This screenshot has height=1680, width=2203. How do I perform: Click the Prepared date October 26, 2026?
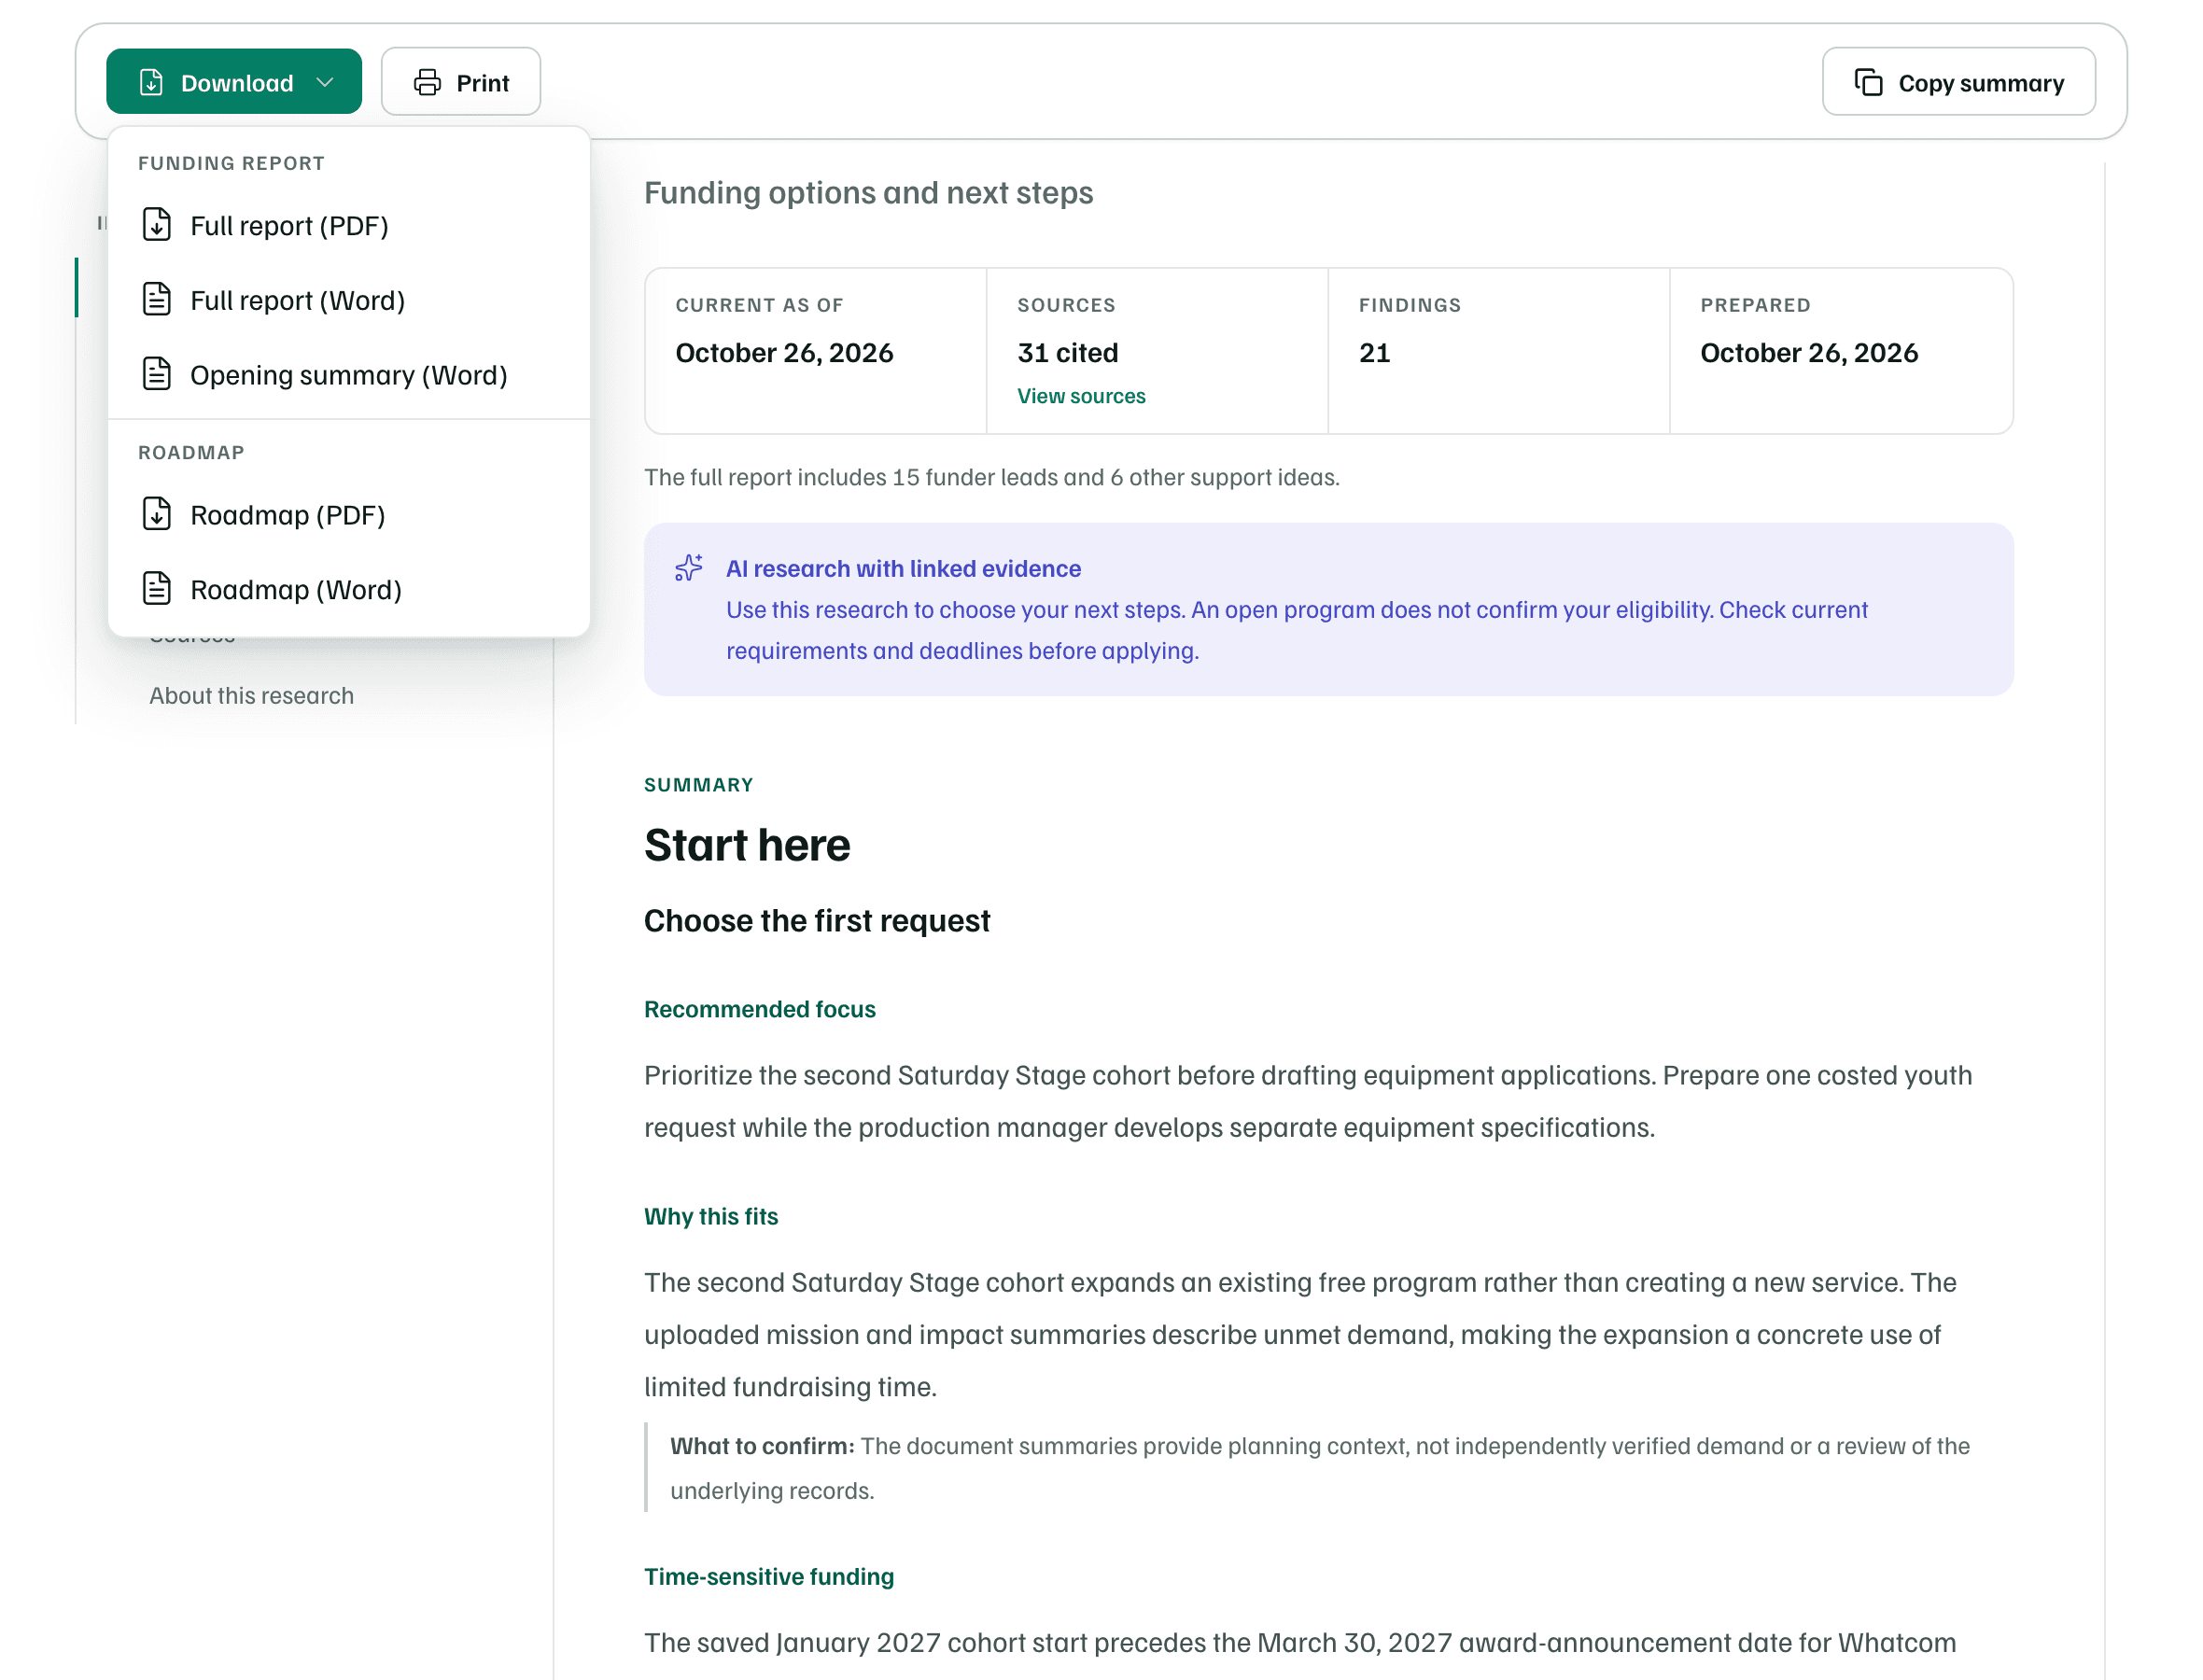(1808, 353)
